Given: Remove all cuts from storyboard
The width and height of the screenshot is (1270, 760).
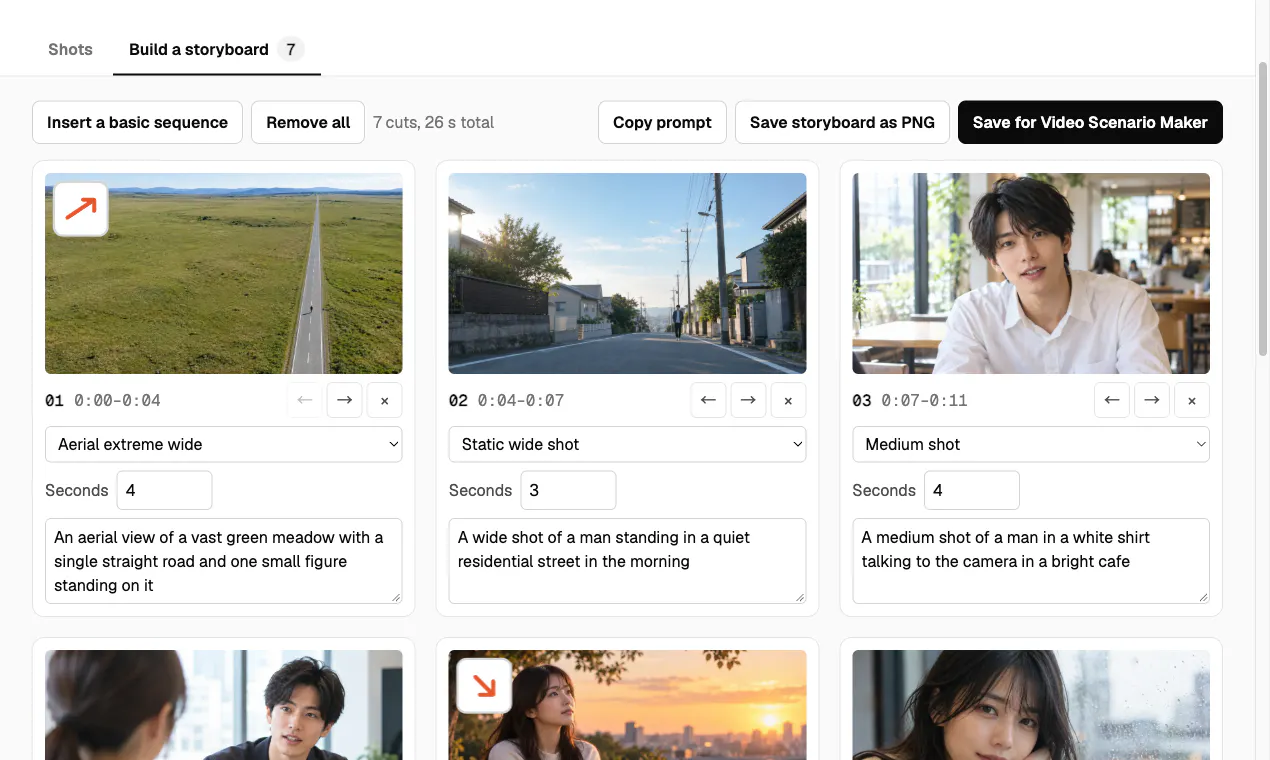Looking at the screenshot, I should 308,122.
